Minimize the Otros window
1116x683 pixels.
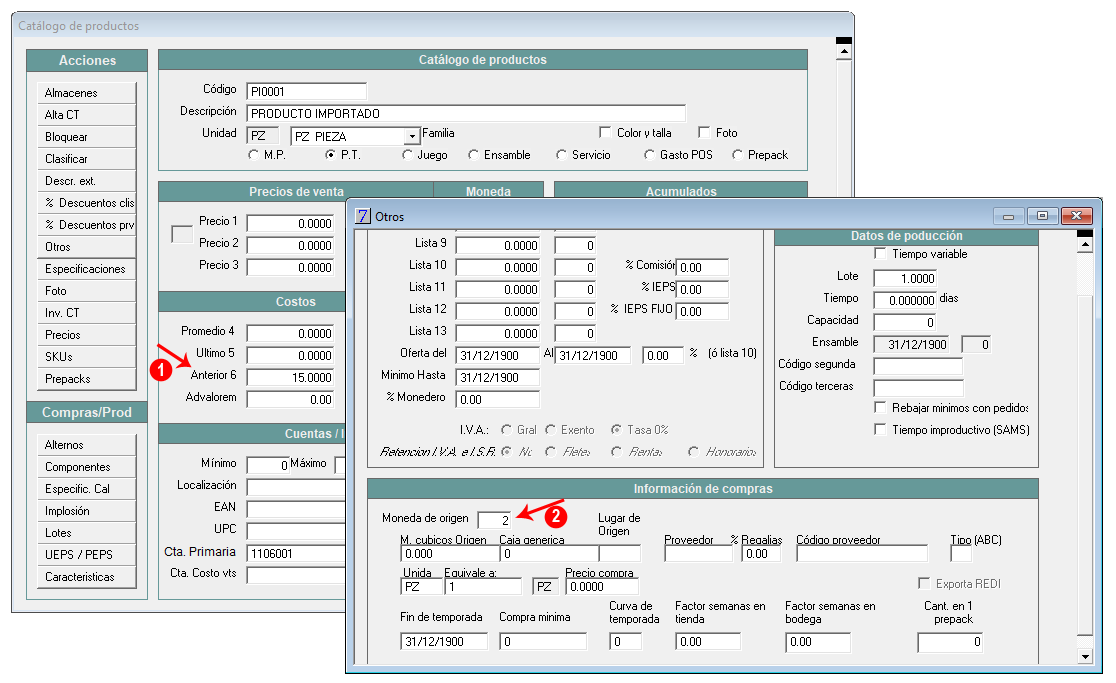pos(1008,216)
